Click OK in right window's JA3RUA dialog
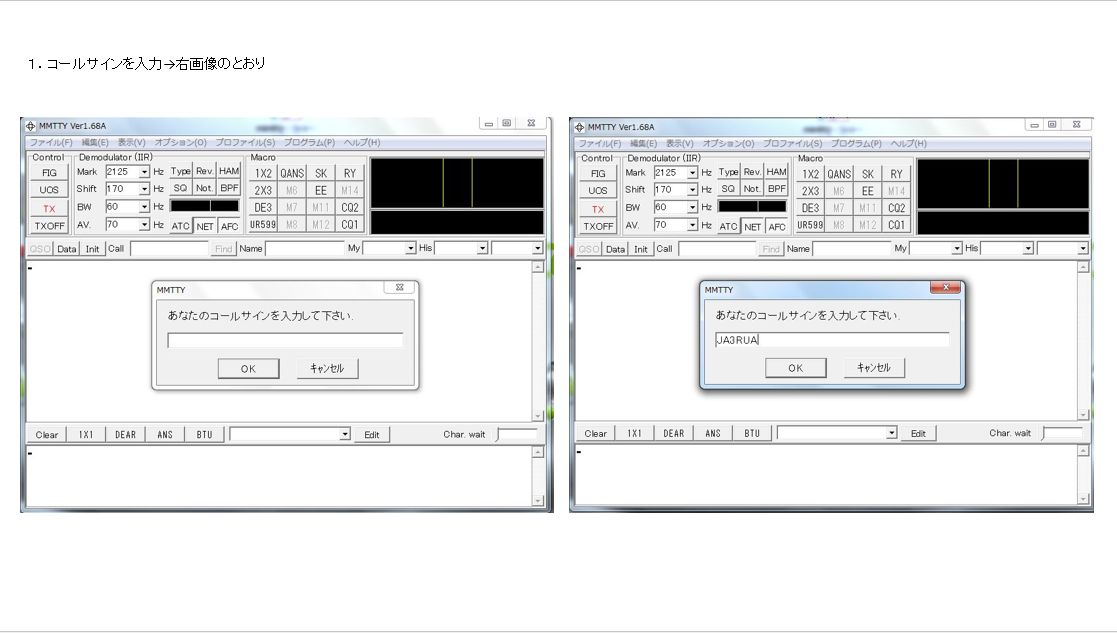Screen dimensions: 1117x633 (796, 367)
